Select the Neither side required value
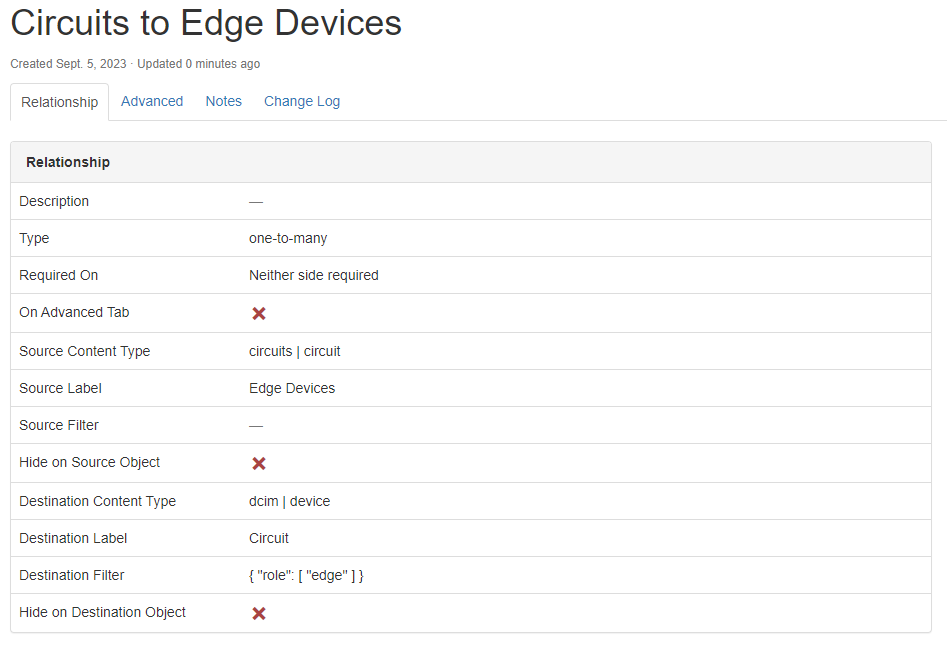 [x=314, y=275]
